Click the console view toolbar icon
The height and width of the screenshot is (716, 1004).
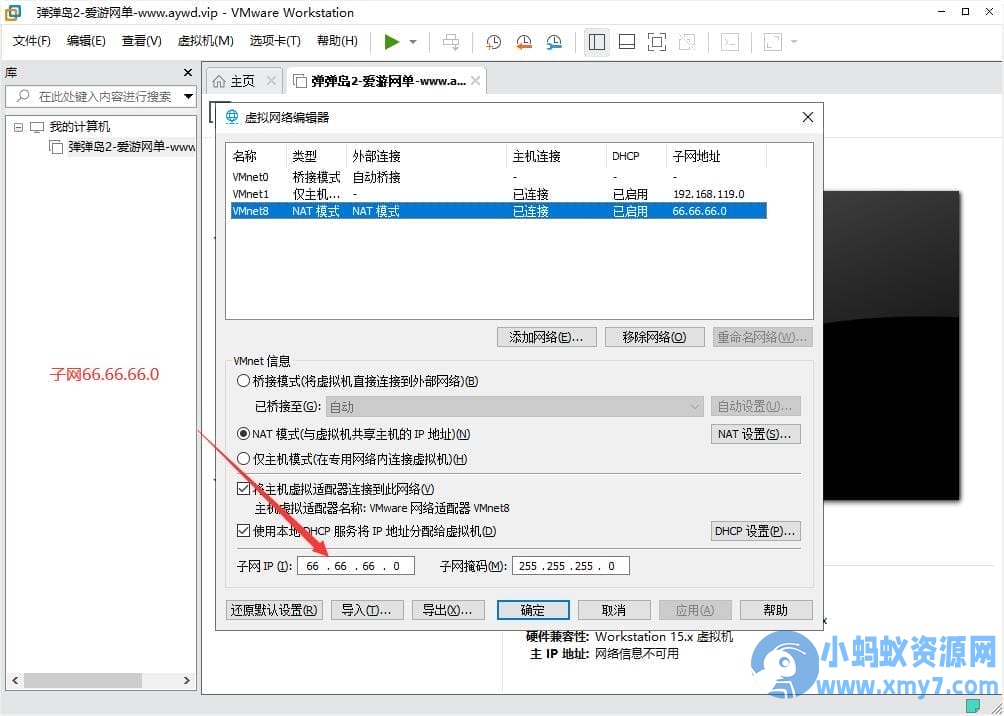[x=730, y=42]
